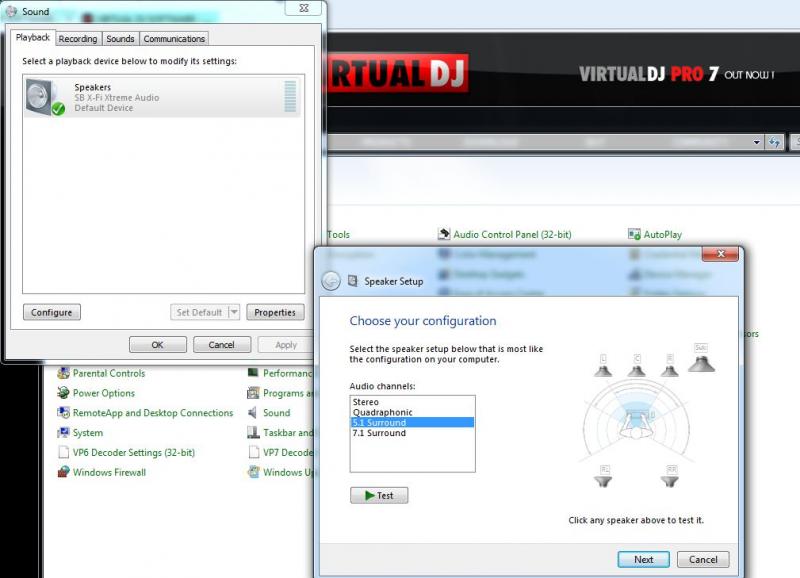
Task: Open the address bar dropdown arrow
Action: pos(757,142)
